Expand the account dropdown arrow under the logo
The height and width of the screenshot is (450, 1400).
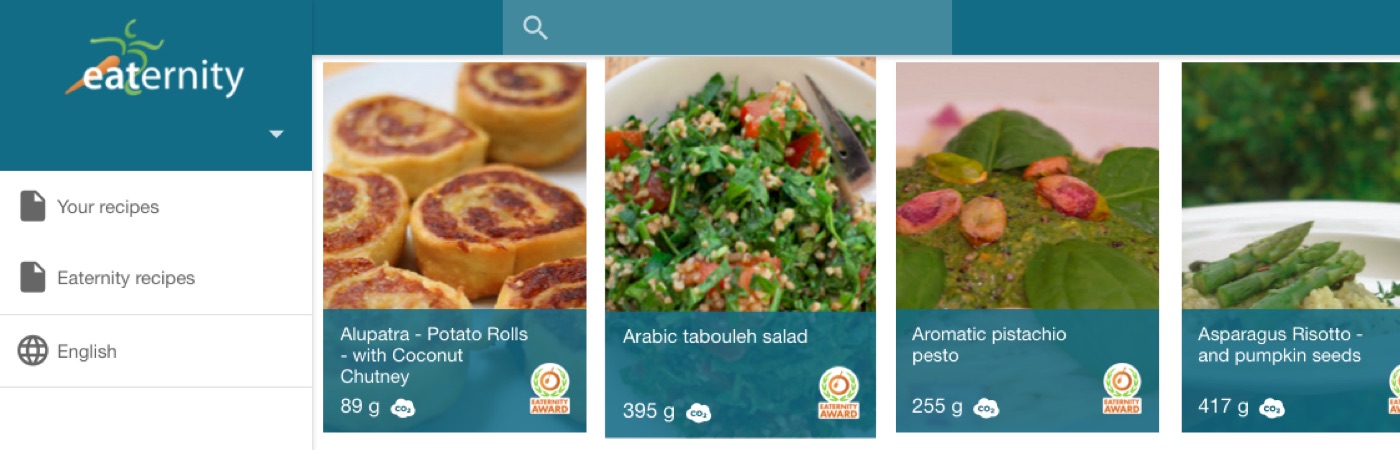pos(277,134)
